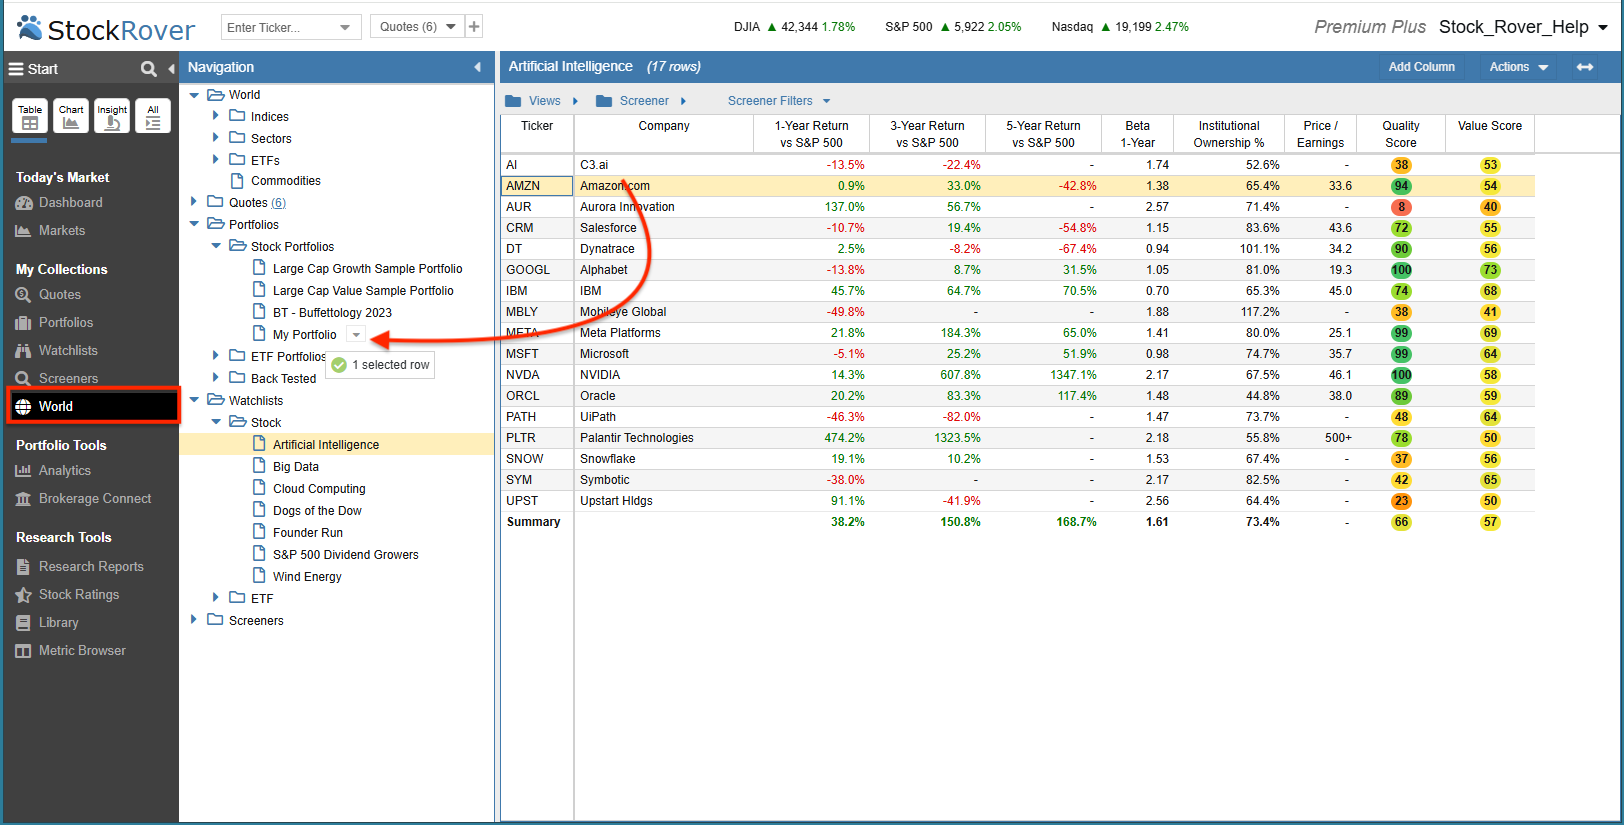Expand the Screeners folder in Navigation
The width and height of the screenshot is (1624, 825).
[194, 620]
